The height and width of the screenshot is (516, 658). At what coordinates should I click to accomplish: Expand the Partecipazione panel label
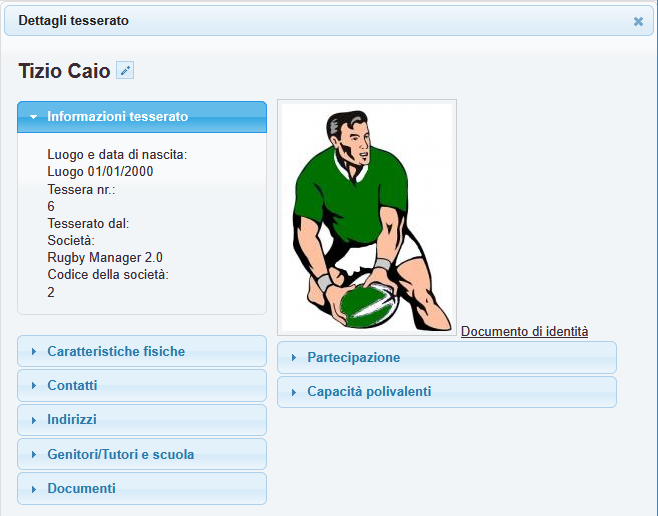click(x=354, y=358)
